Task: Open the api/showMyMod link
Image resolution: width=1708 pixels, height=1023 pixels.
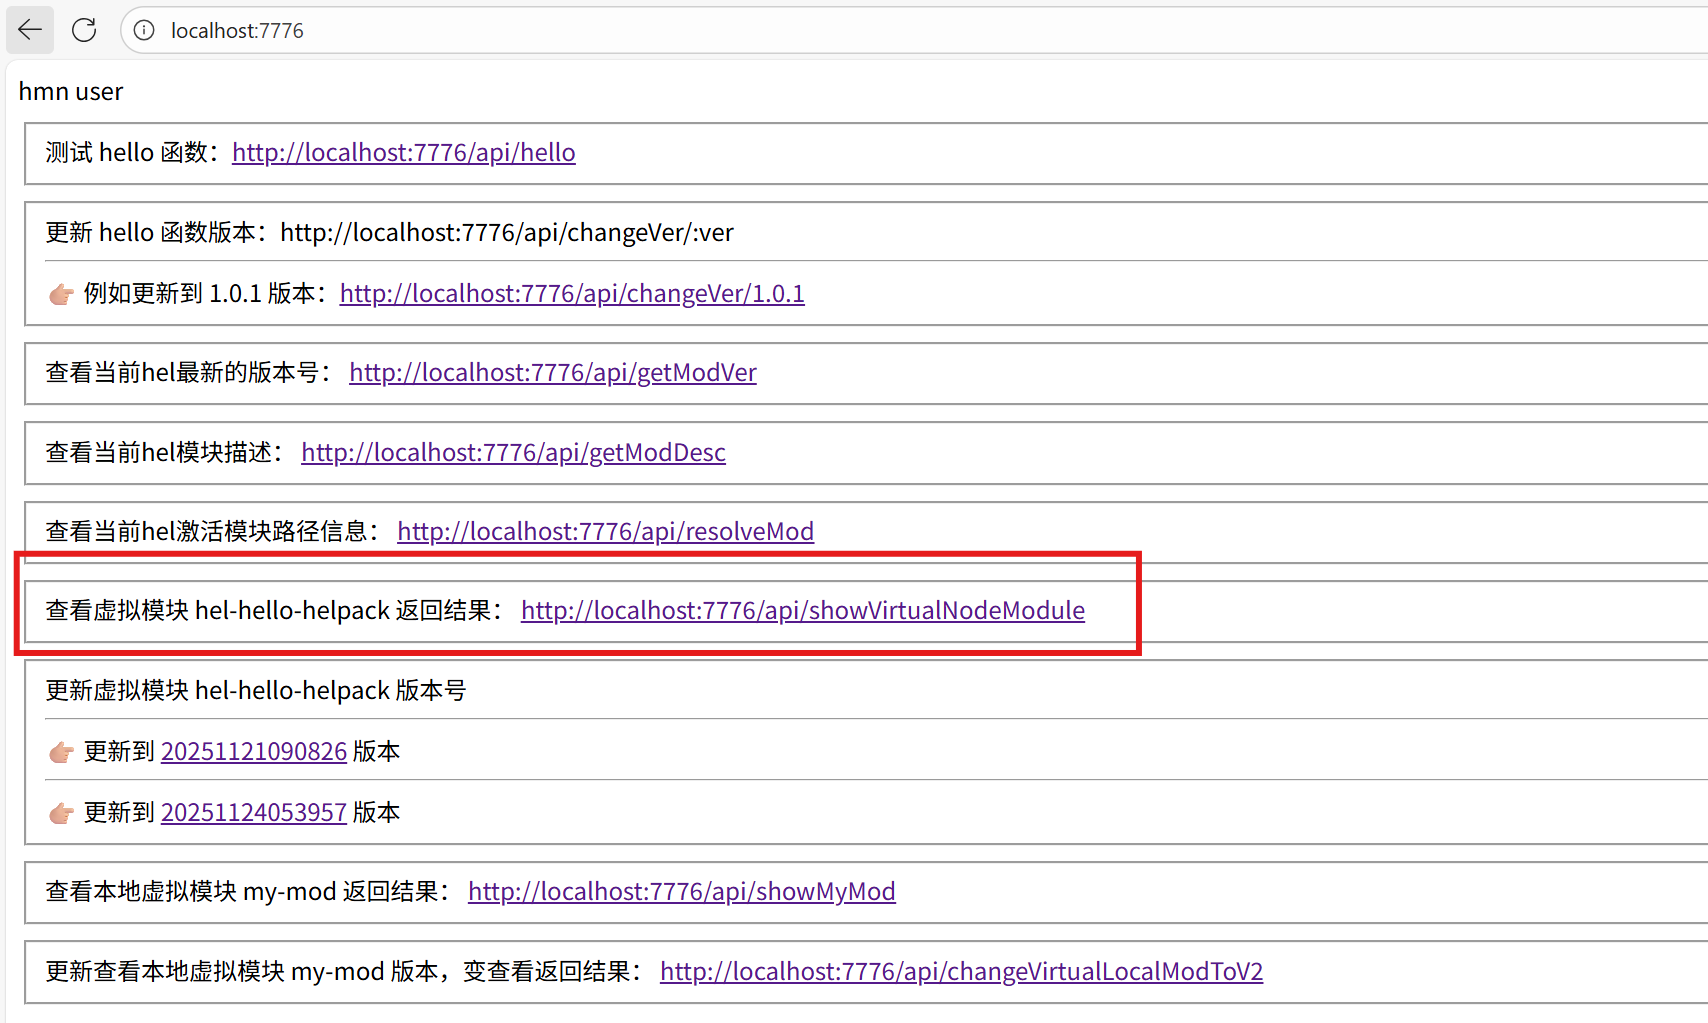Action: (681, 891)
